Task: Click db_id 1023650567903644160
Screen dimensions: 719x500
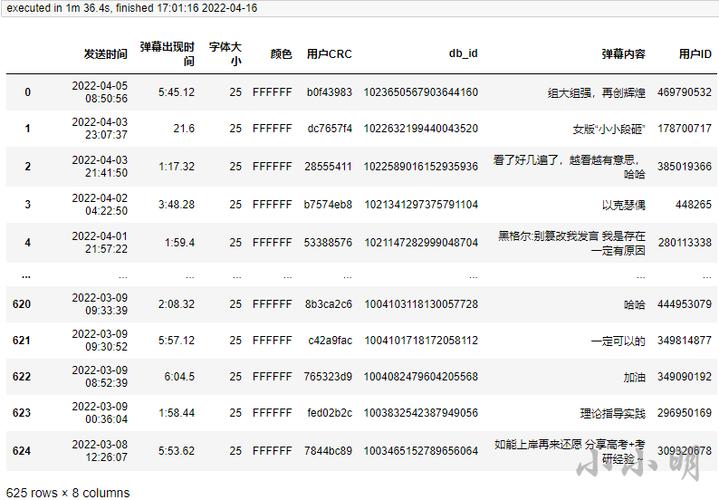Action: coord(421,92)
